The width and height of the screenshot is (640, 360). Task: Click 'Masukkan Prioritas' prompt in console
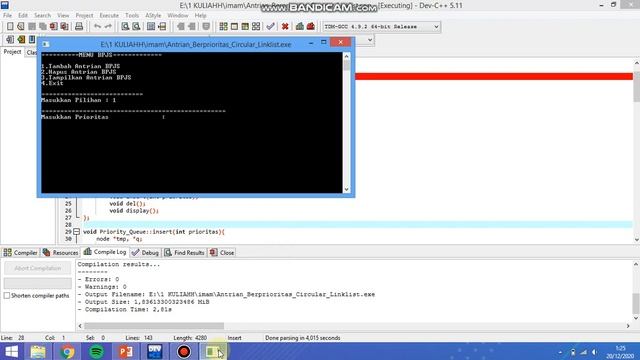(75, 117)
